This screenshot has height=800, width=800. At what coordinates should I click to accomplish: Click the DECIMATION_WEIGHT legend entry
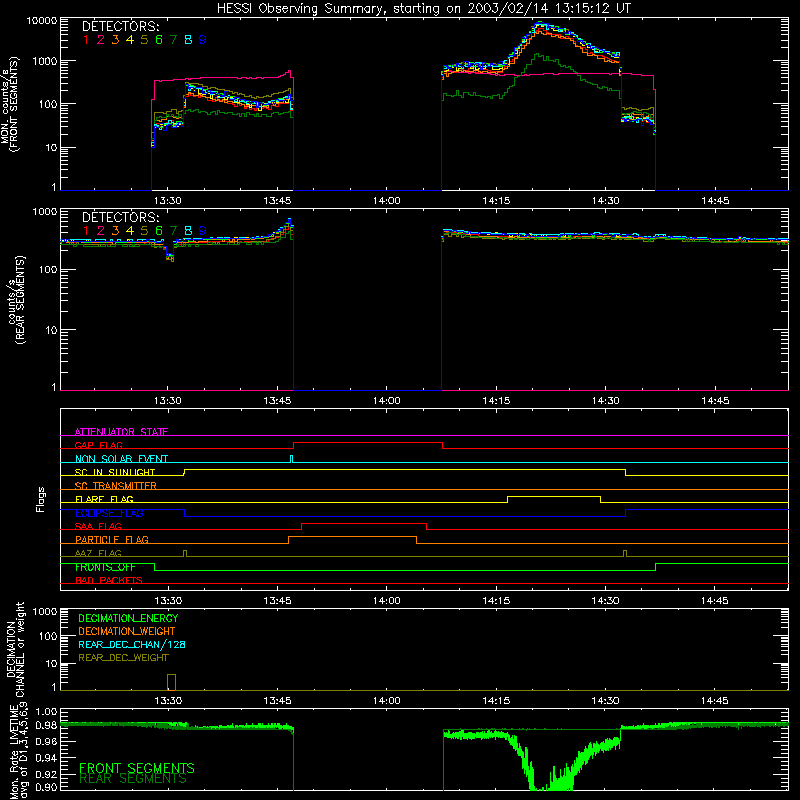[127, 632]
